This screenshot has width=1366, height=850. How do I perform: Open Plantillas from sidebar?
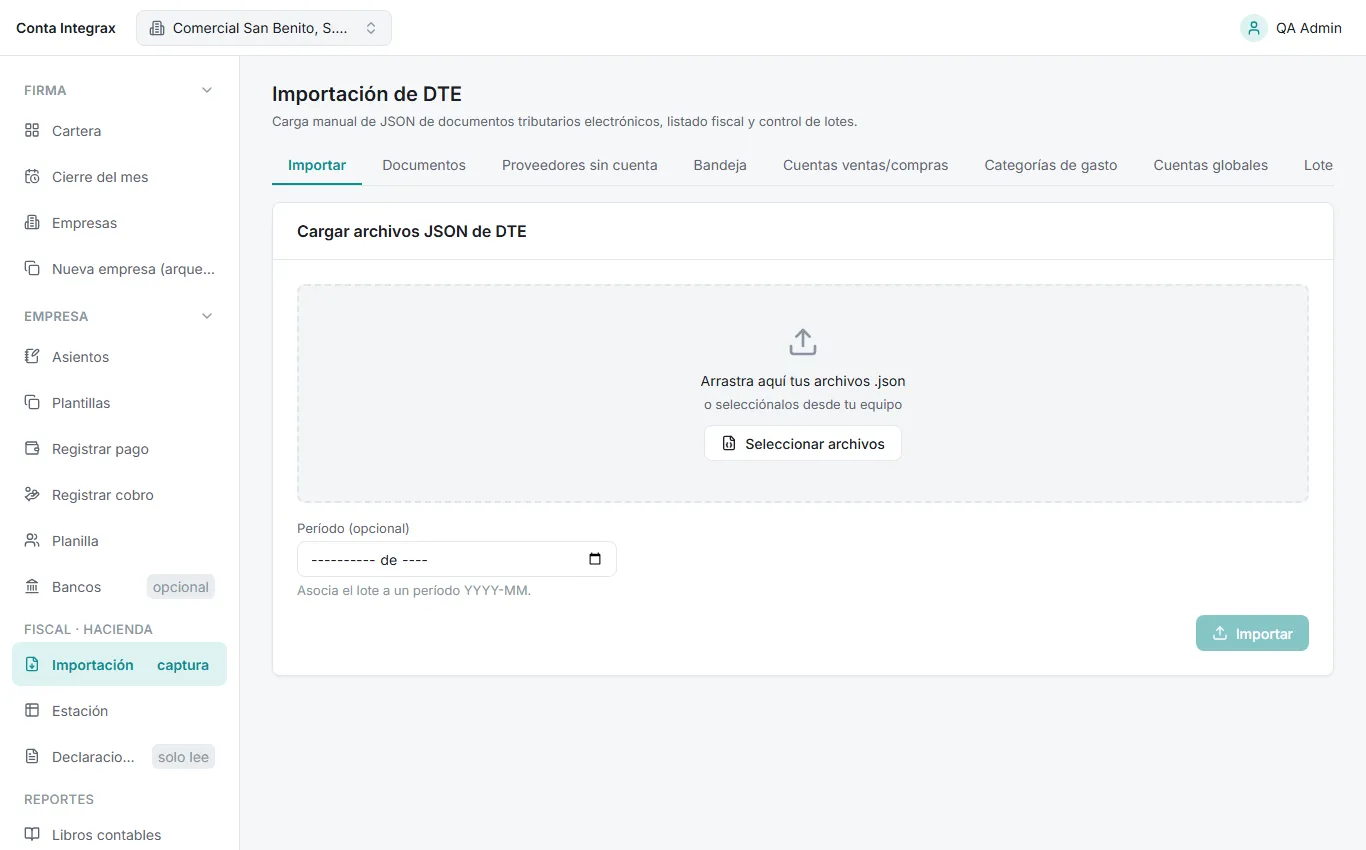[x=119, y=403]
